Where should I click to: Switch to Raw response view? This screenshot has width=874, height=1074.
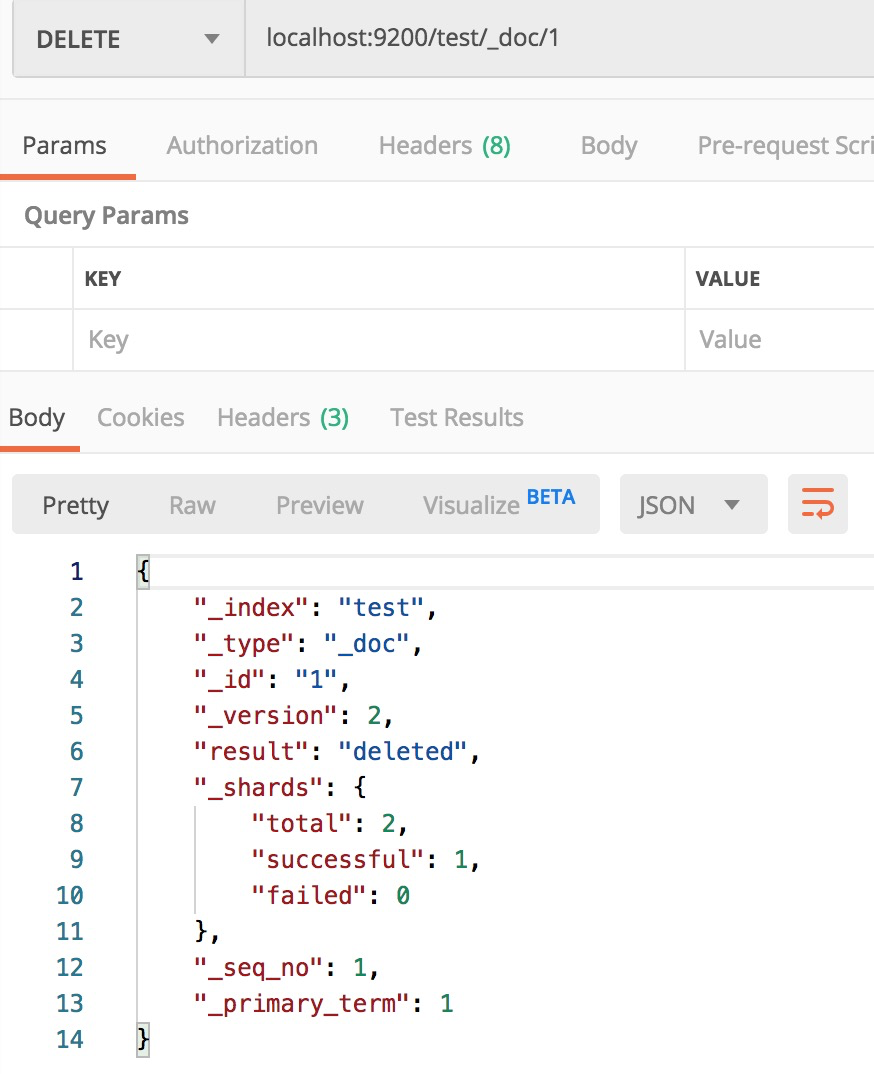click(x=192, y=505)
